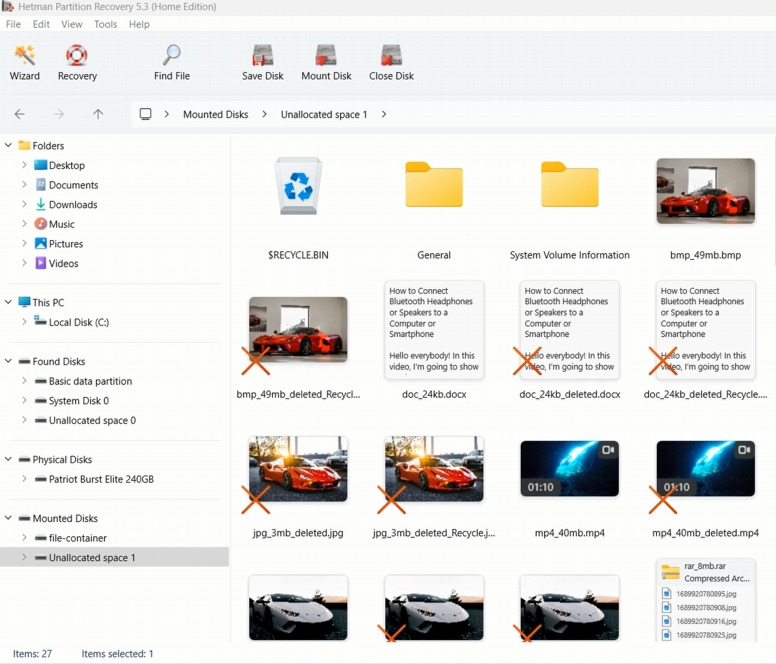Open the Tools menu
The image size is (776, 664).
click(105, 24)
